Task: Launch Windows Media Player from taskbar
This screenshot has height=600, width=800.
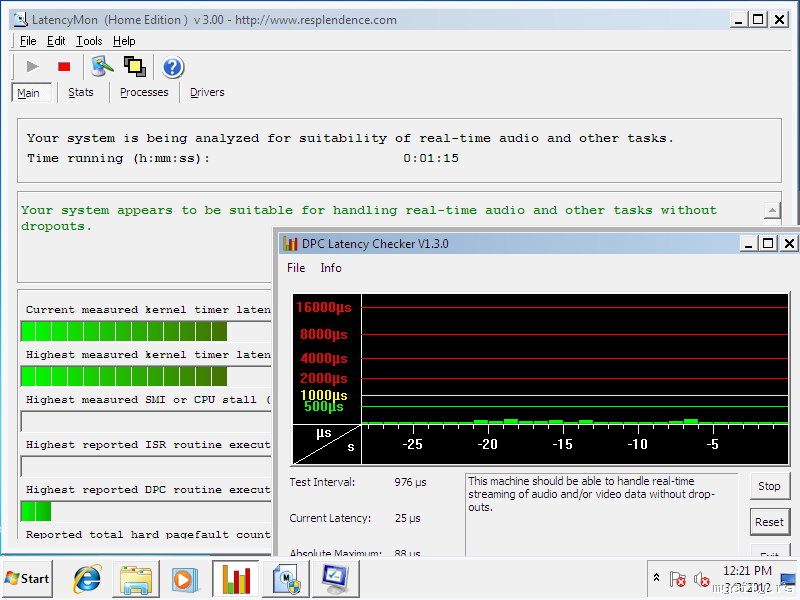Action: [x=185, y=580]
